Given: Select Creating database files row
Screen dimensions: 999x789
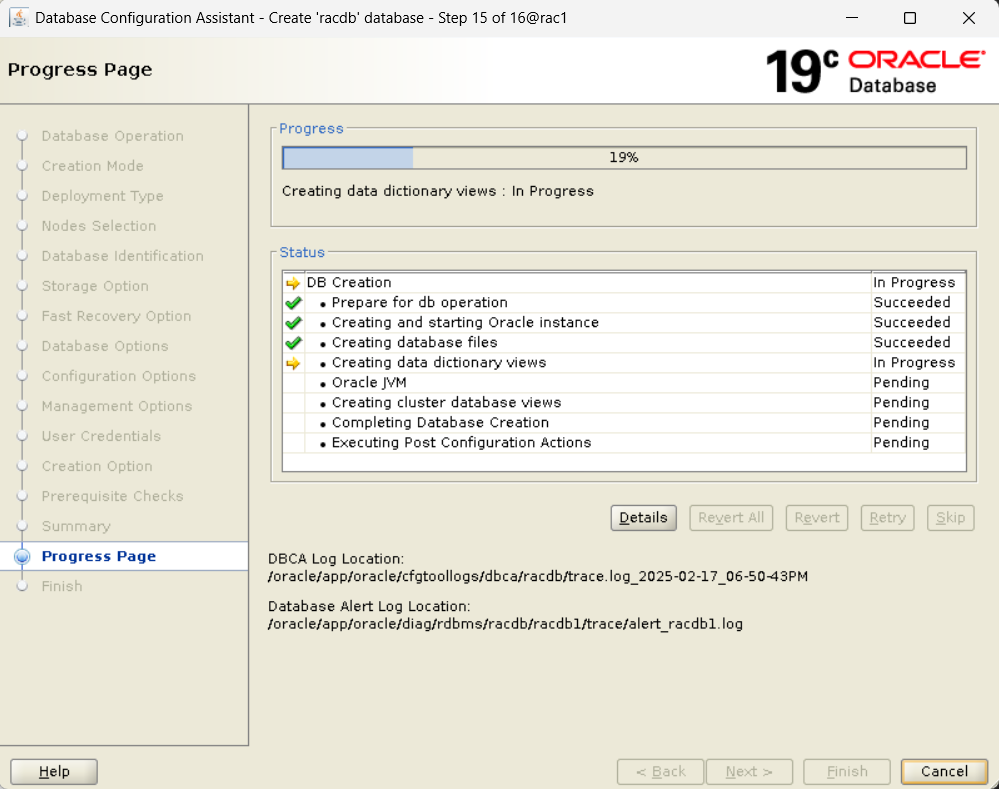Looking at the screenshot, I should click(x=624, y=343).
